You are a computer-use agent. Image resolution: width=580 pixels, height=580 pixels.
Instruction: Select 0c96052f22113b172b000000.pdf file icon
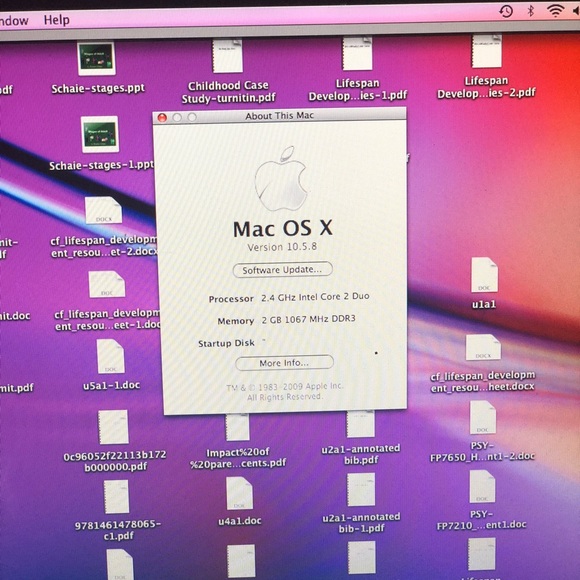(x=113, y=427)
